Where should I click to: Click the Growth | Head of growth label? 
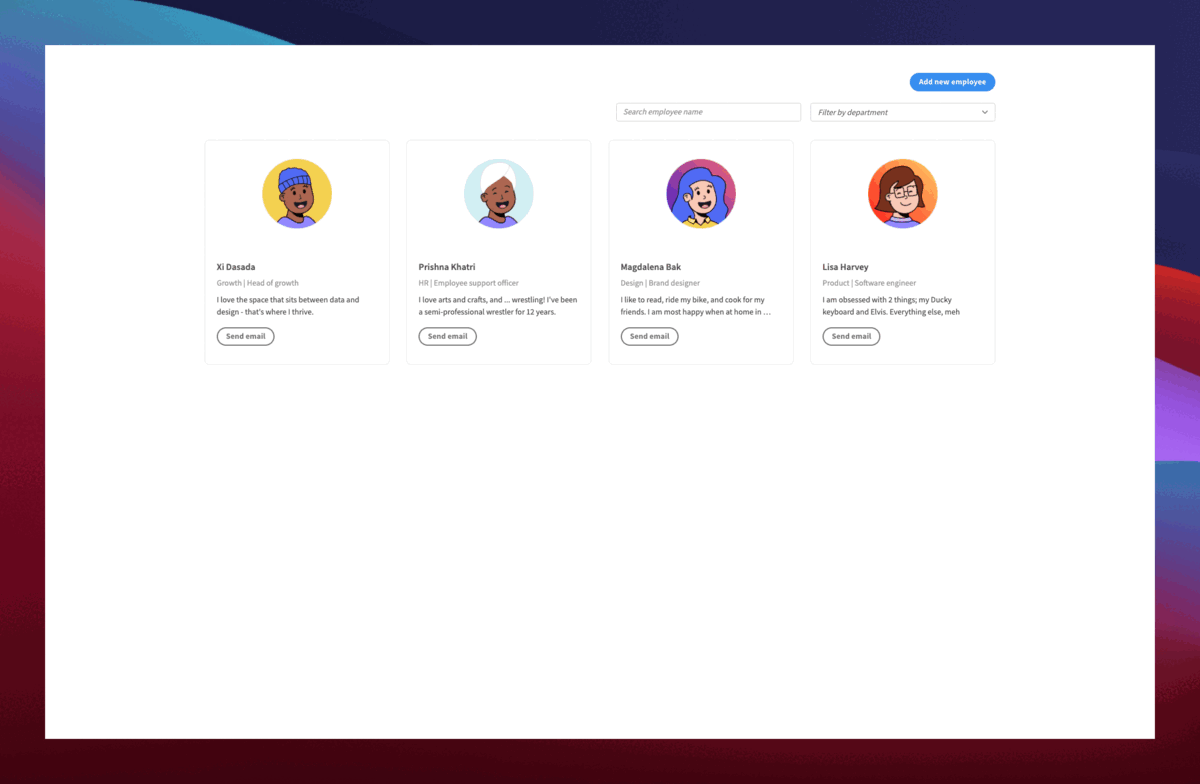pos(258,282)
